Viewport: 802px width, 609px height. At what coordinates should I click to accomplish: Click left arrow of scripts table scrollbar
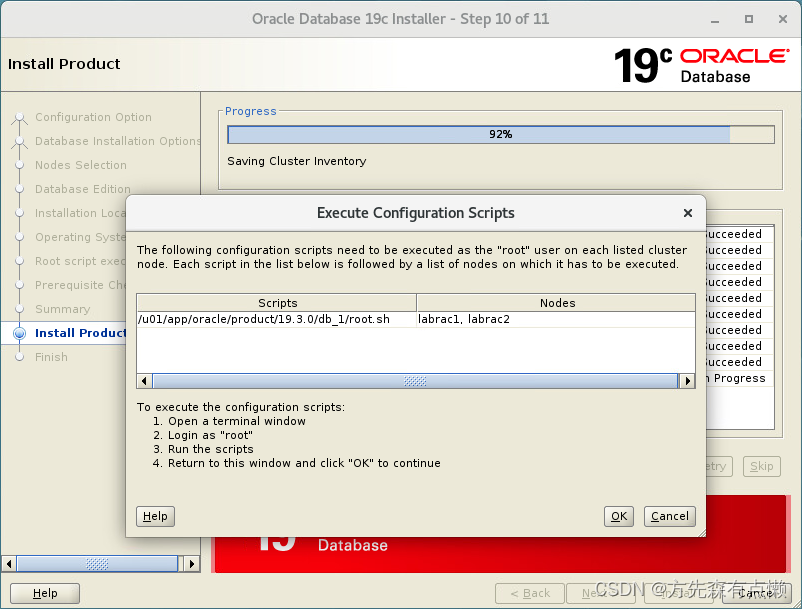pyautogui.click(x=144, y=381)
